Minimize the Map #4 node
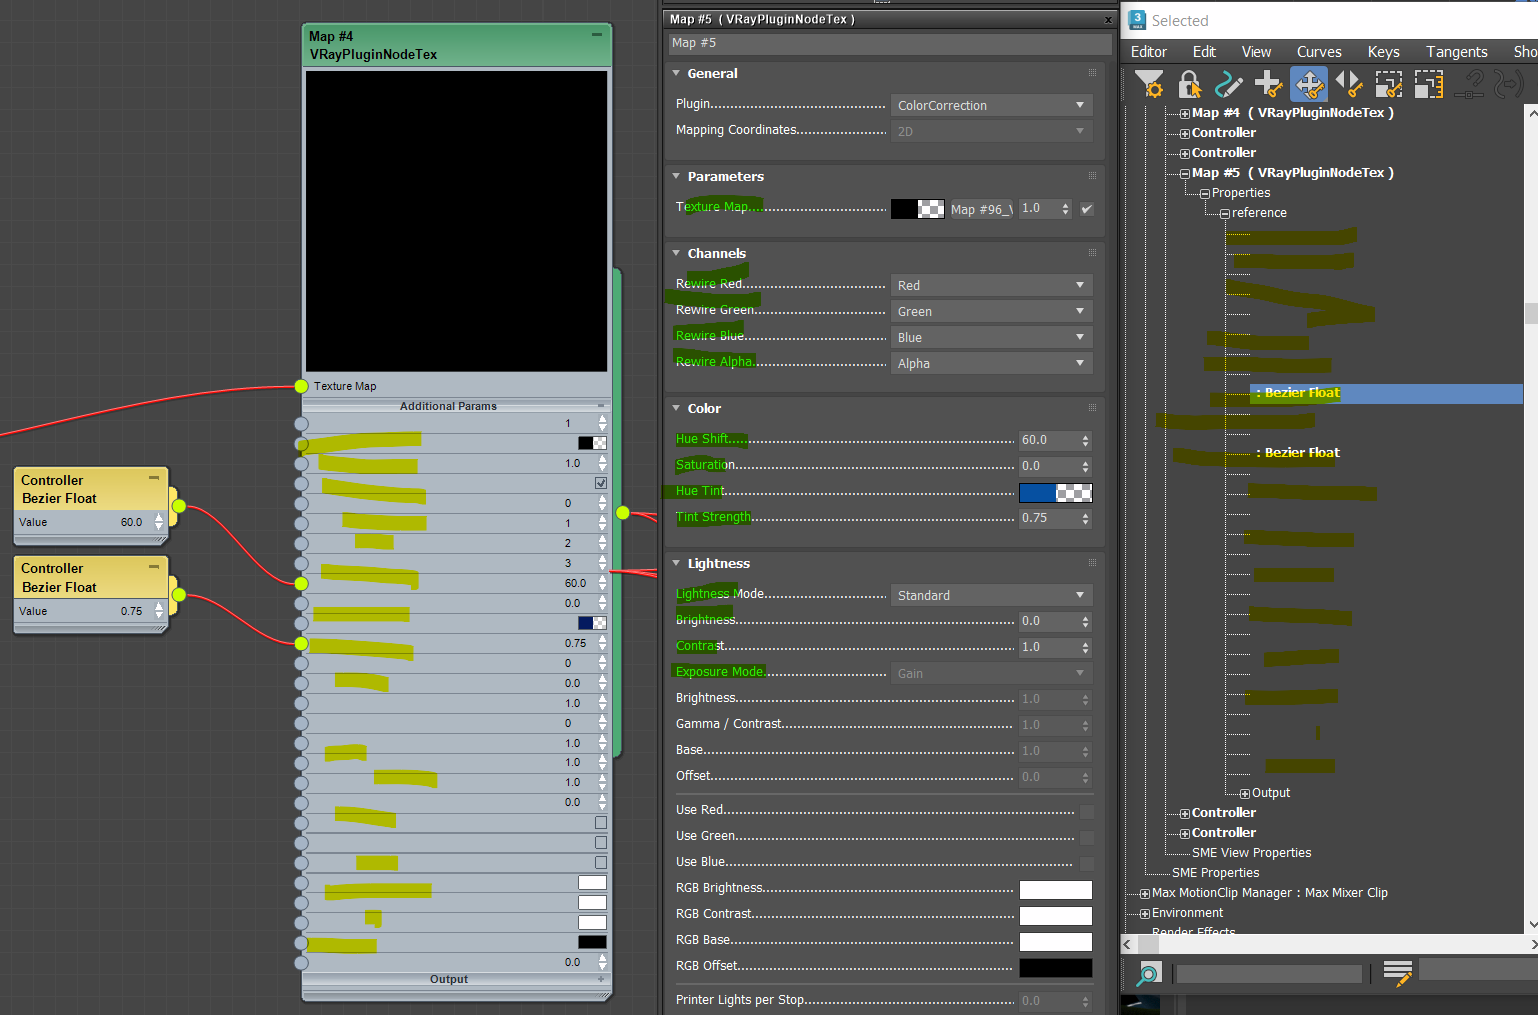 click(x=597, y=35)
